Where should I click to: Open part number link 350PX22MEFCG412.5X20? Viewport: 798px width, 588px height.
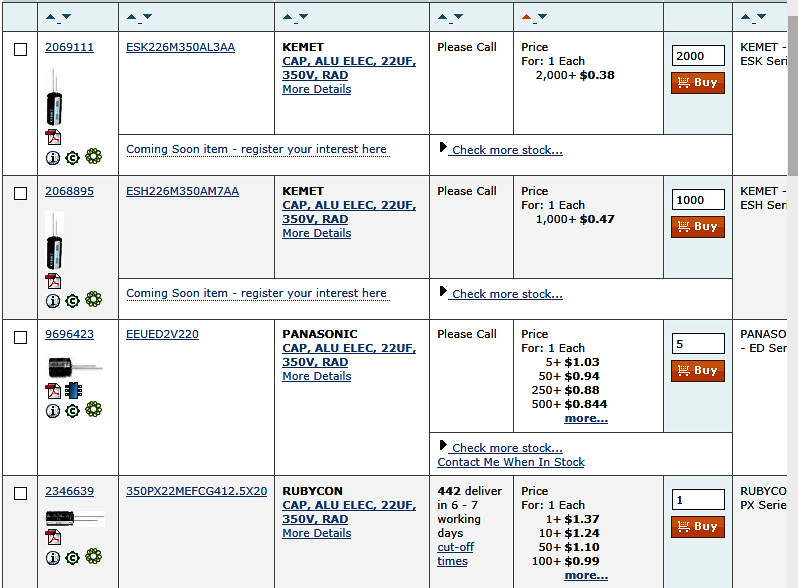click(x=196, y=491)
